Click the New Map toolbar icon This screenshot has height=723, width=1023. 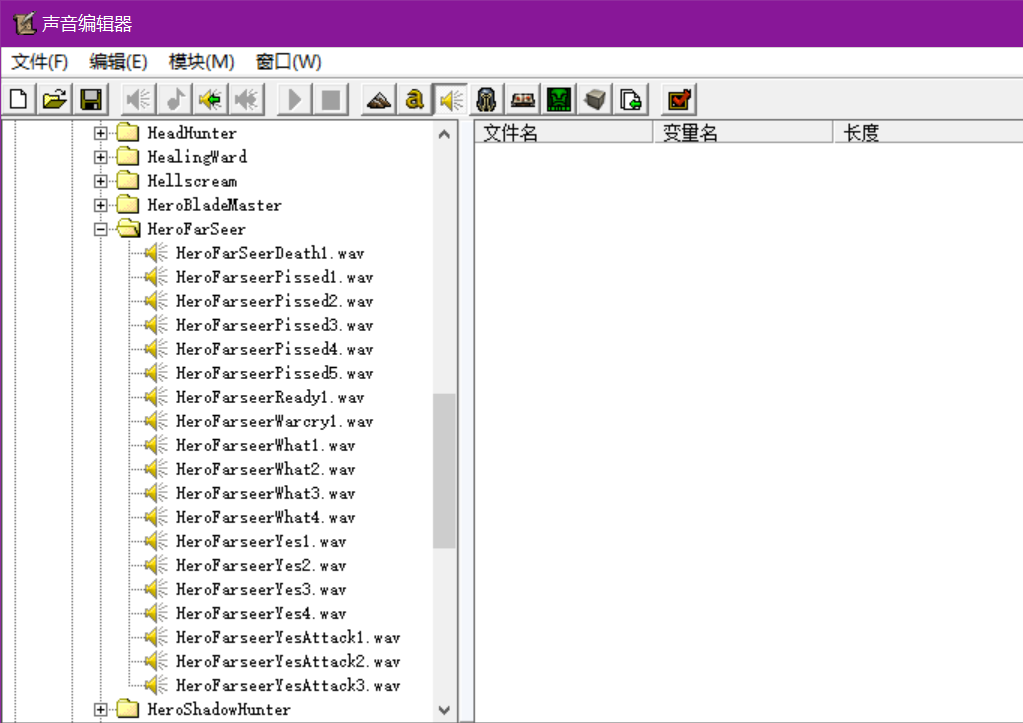[19, 99]
